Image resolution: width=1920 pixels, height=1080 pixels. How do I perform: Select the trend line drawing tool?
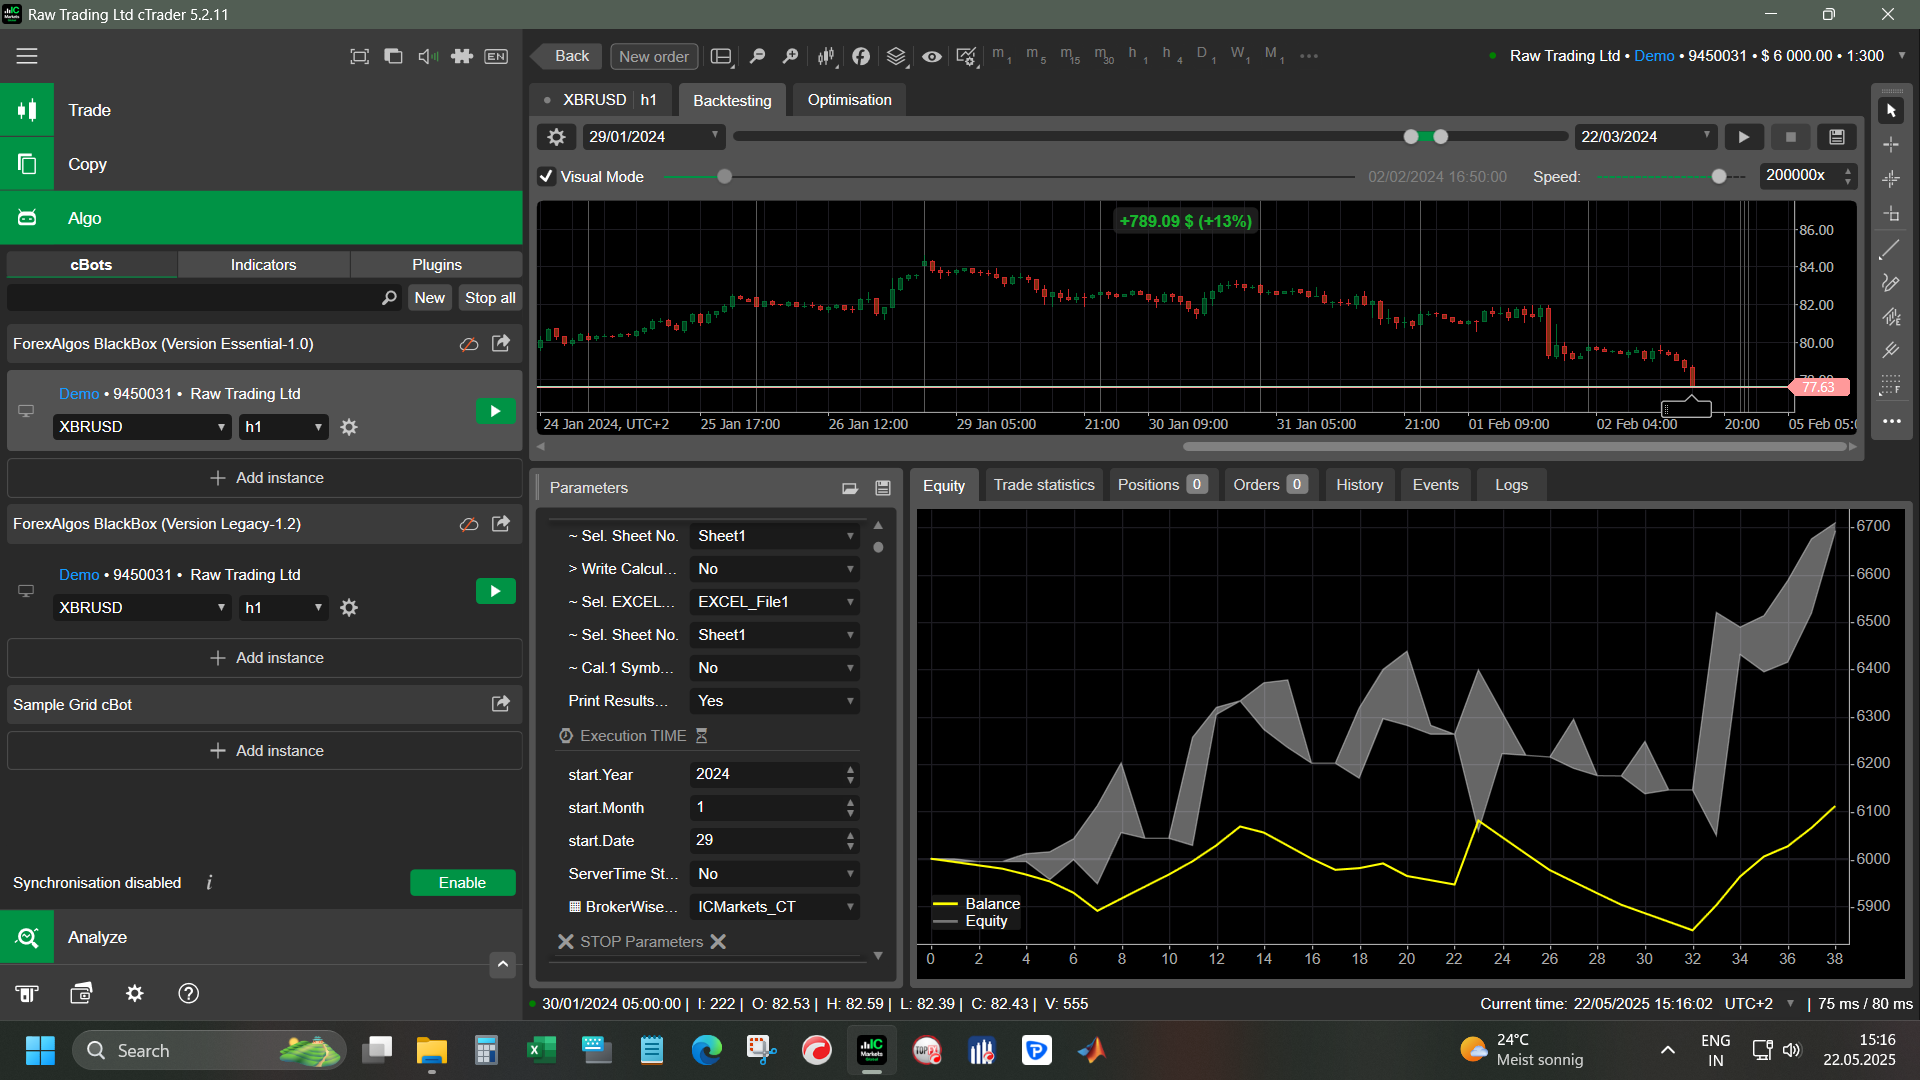1890,250
